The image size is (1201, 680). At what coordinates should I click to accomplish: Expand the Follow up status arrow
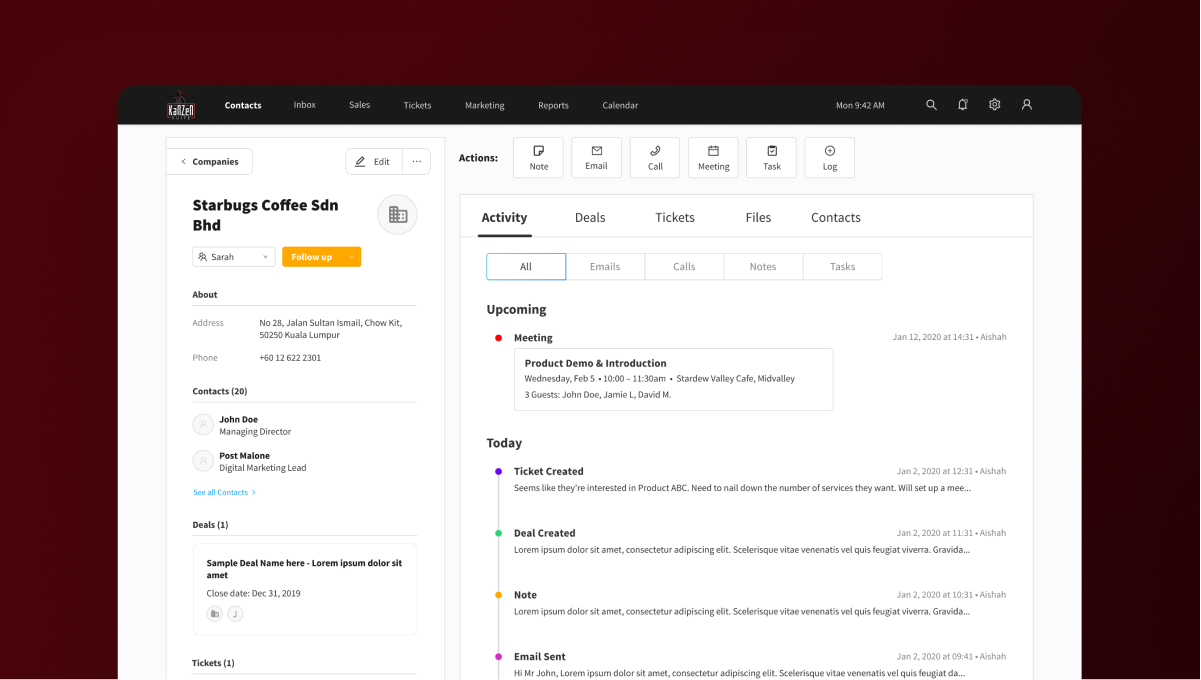tap(351, 257)
